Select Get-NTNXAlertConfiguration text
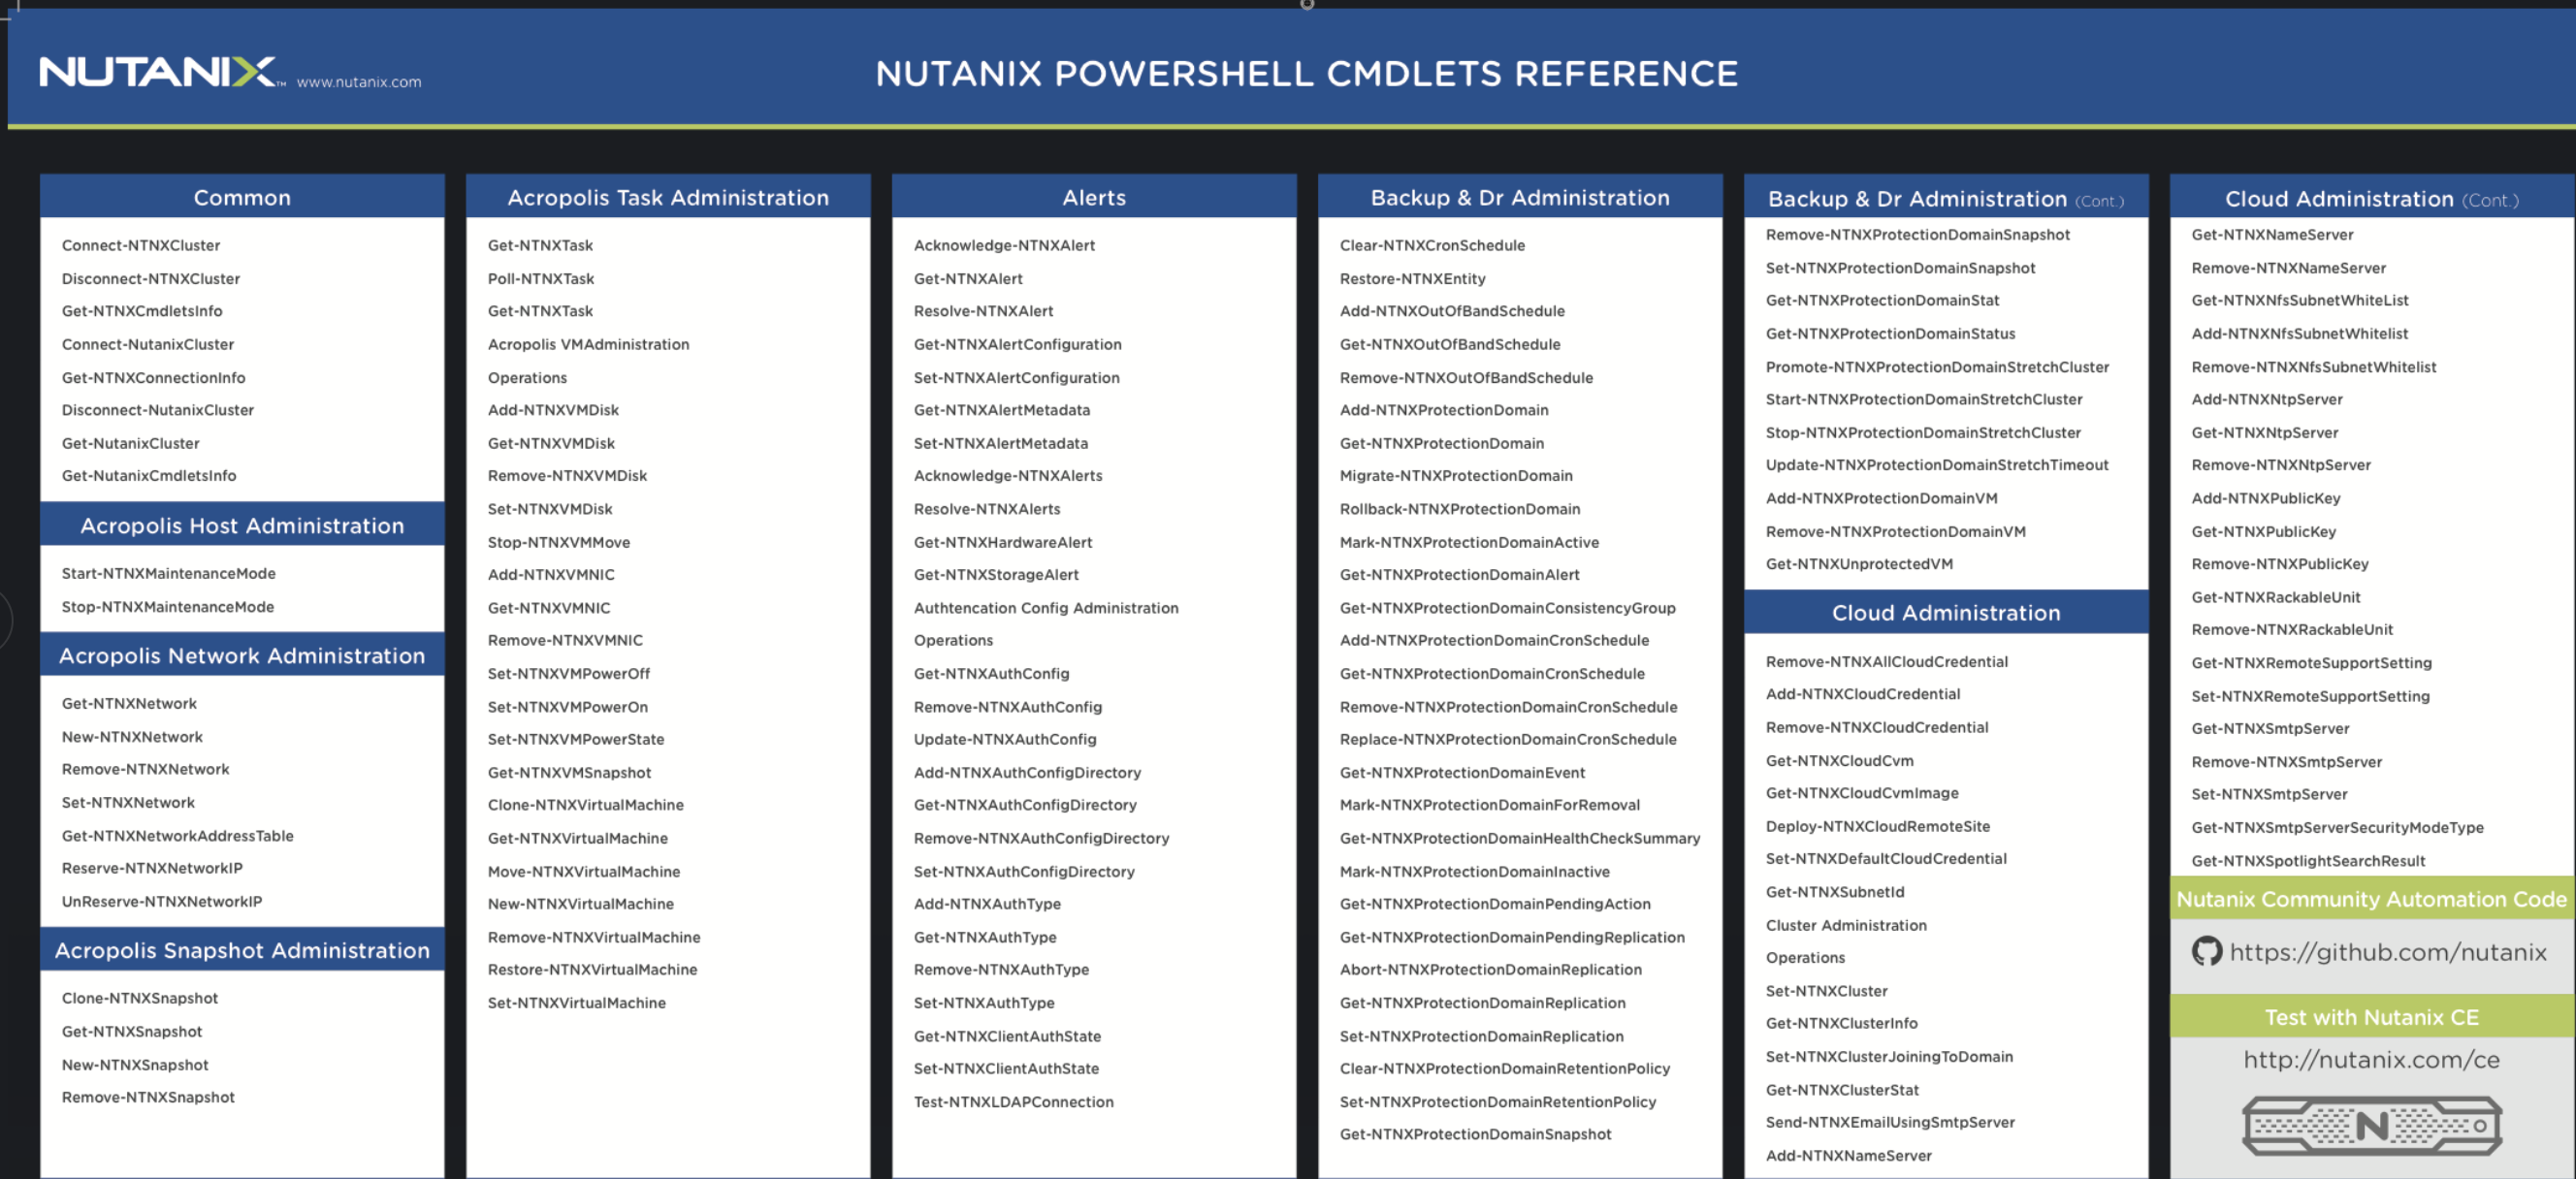This screenshot has width=2576, height=1179. coord(1018,344)
